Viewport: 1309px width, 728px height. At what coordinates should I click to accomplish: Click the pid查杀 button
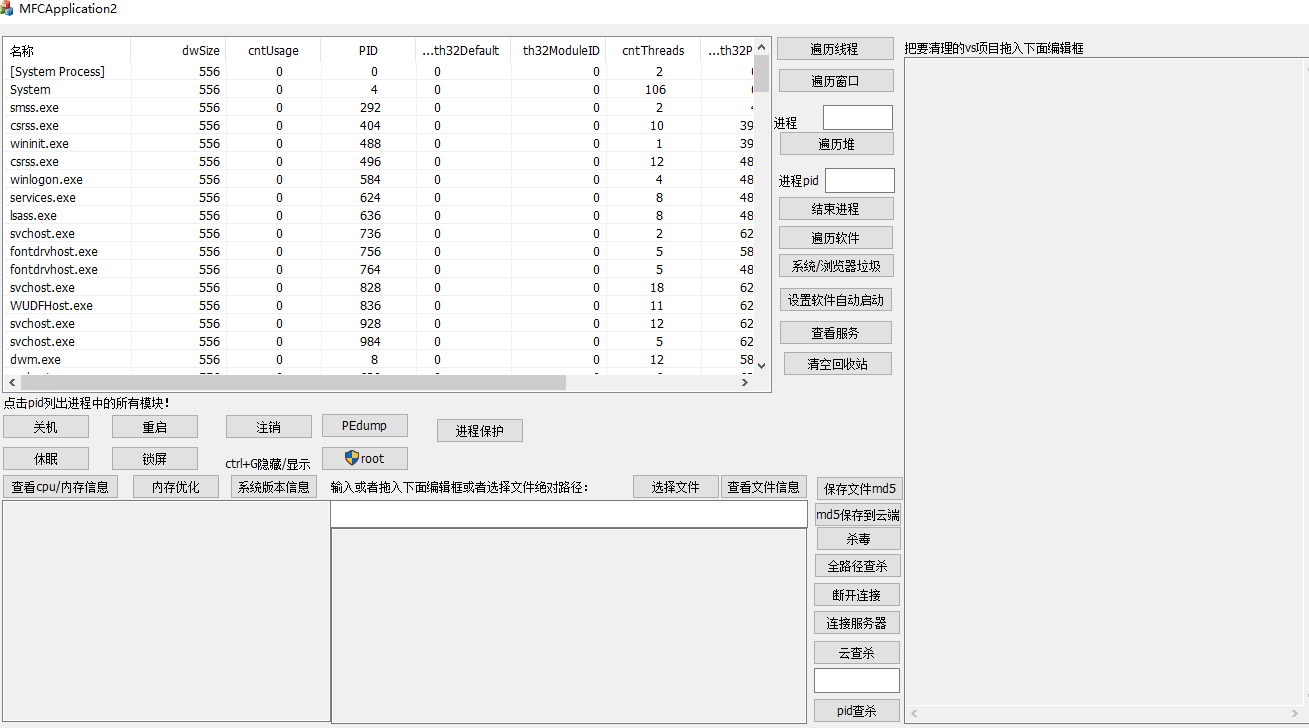tap(857, 711)
